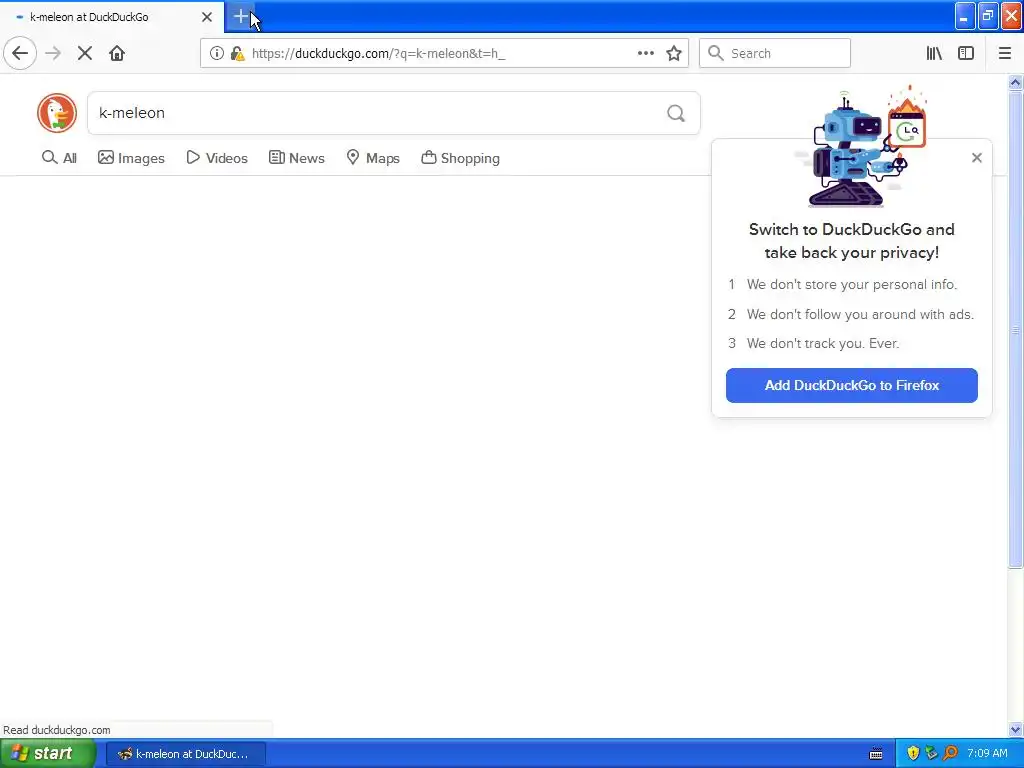Screen dimensions: 1024x768
Task: Switch to Videos results
Action: point(217,158)
